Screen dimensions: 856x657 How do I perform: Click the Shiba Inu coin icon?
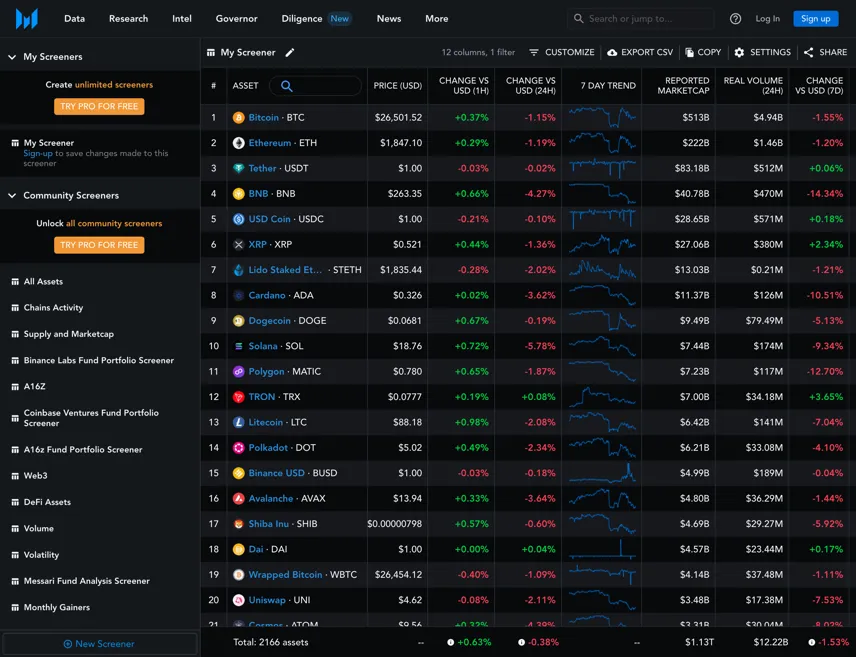pyautogui.click(x=239, y=524)
